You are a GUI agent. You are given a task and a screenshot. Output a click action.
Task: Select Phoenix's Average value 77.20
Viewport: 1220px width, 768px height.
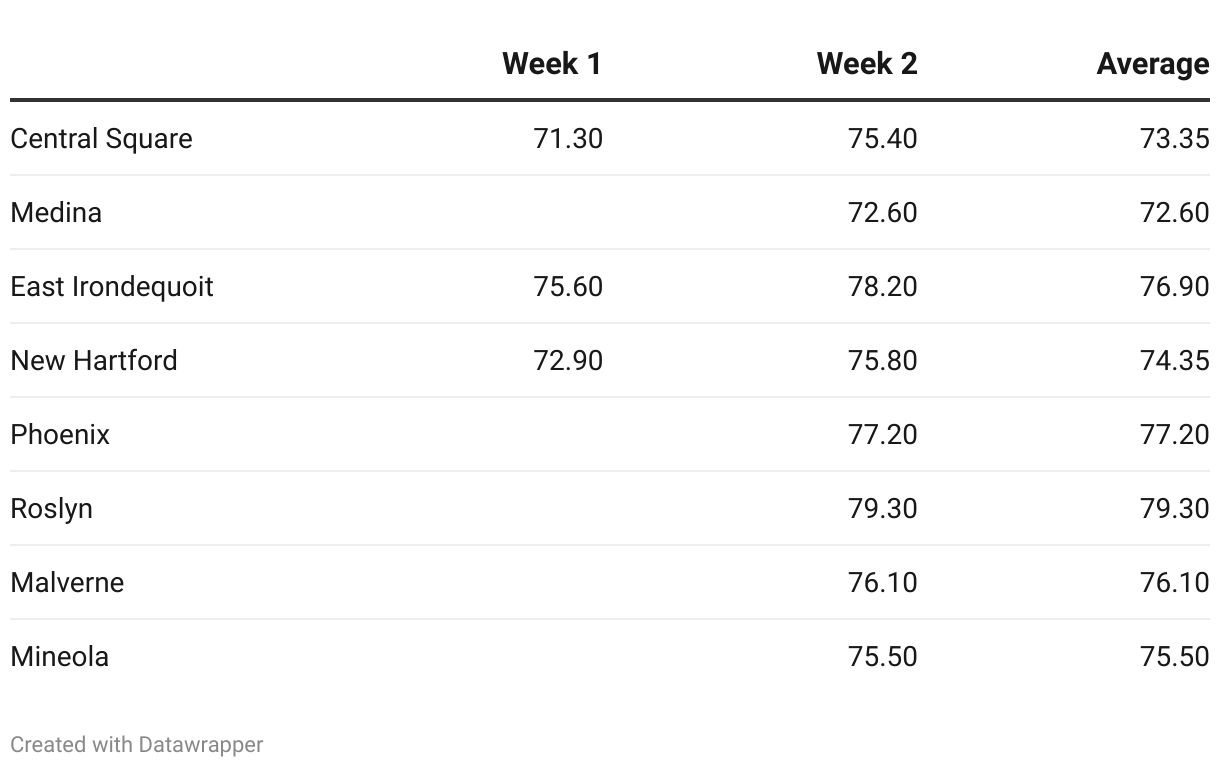[x=1174, y=434]
